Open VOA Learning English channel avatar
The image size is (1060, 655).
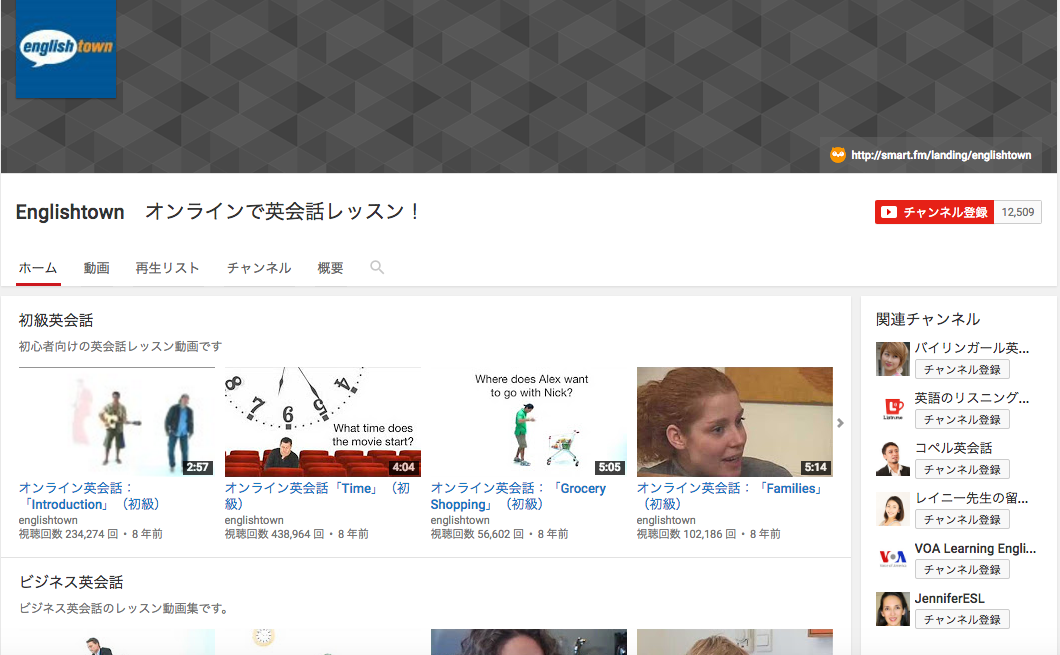click(x=892, y=559)
